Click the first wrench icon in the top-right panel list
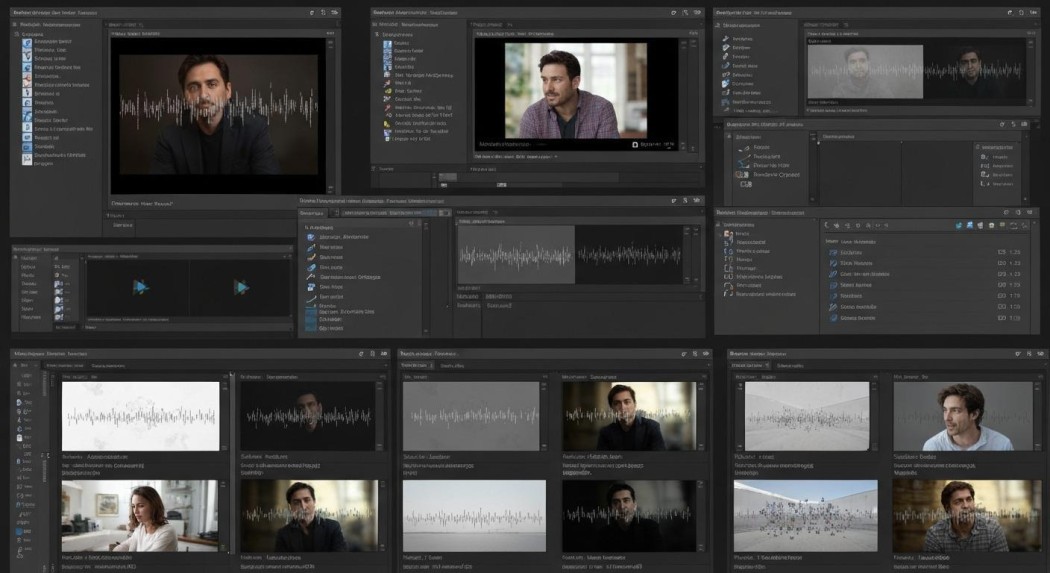This screenshot has width=1050, height=573. (x=727, y=38)
